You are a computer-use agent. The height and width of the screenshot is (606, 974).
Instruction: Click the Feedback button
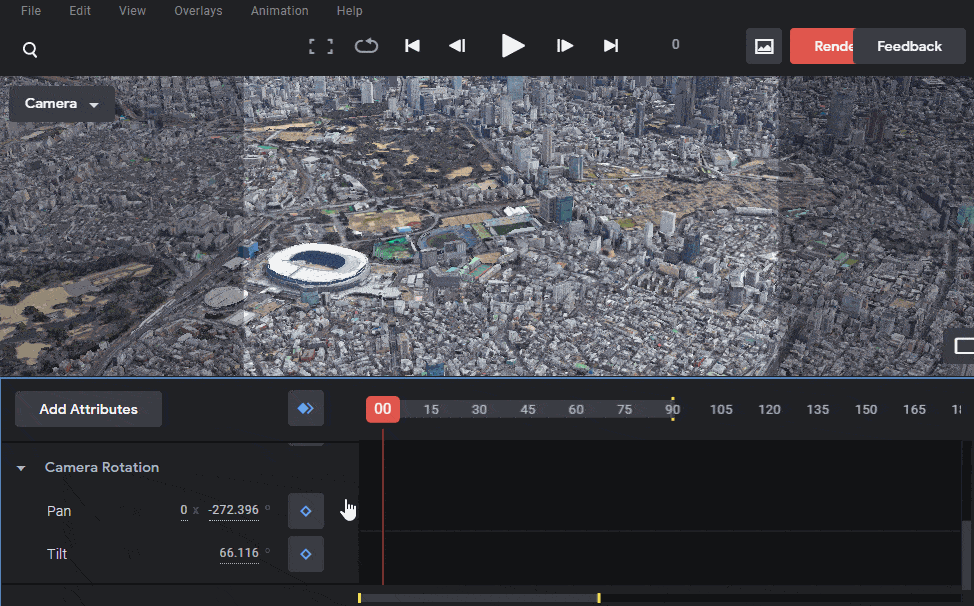[907, 45]
